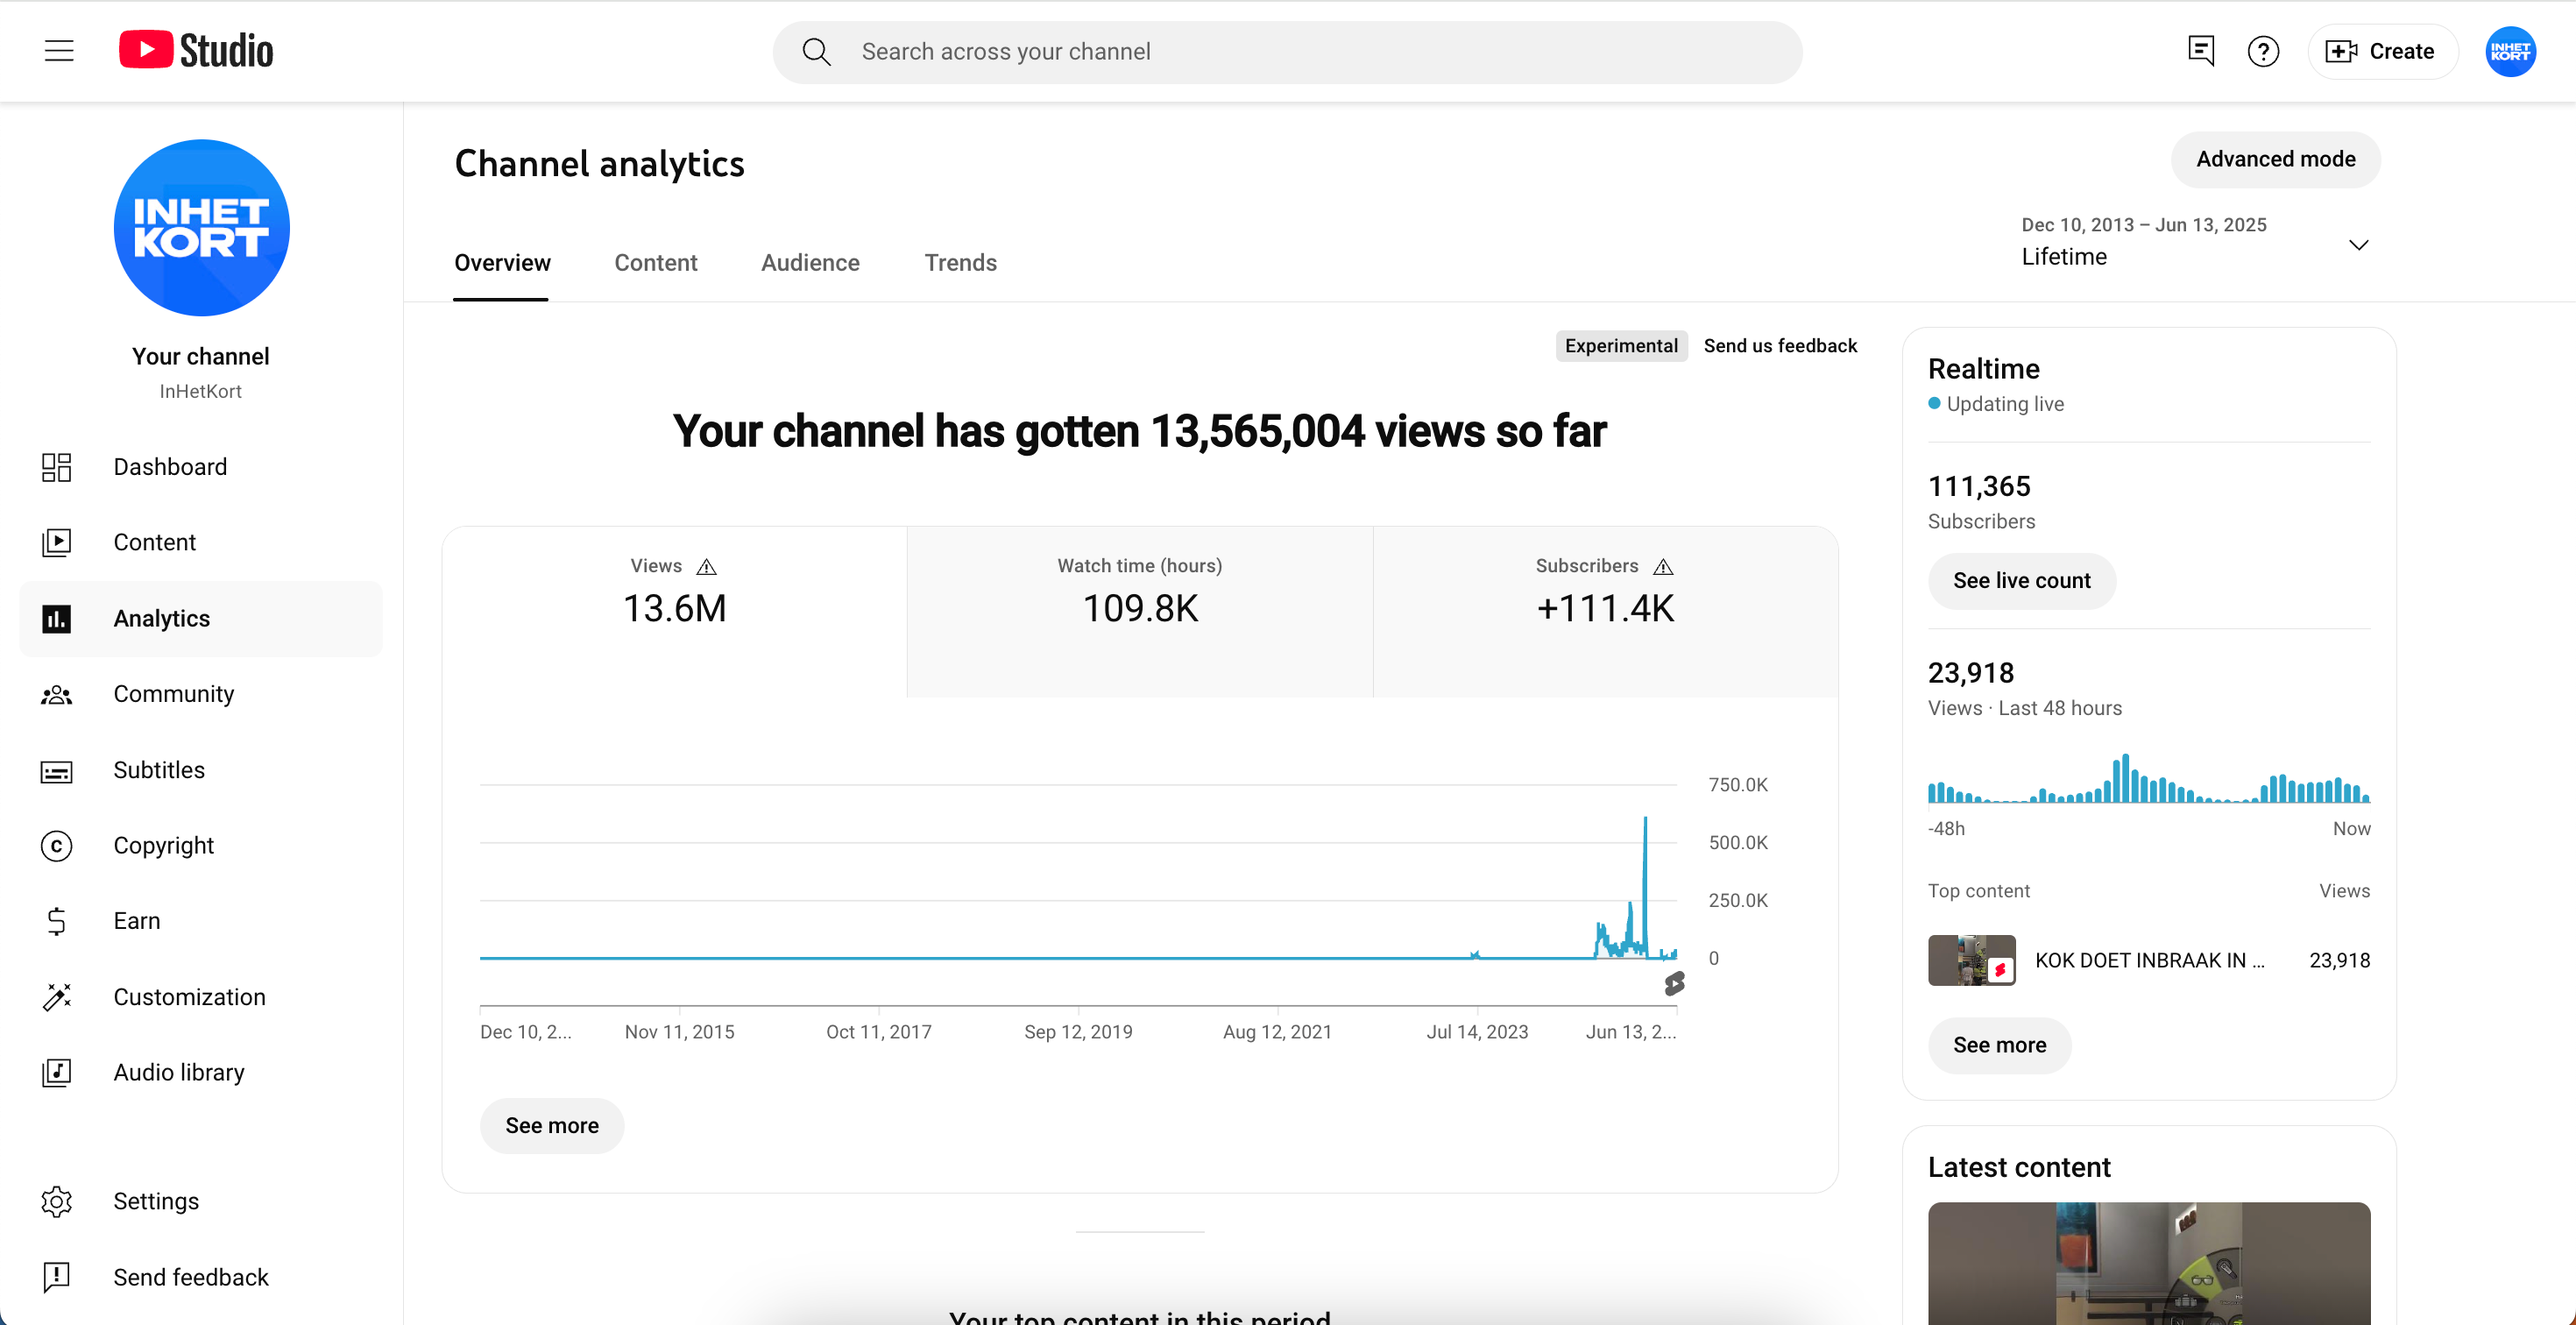The image size is (2576, 1325).
Task: Open the comments feedback icon in header
Action: (2200, 51)
